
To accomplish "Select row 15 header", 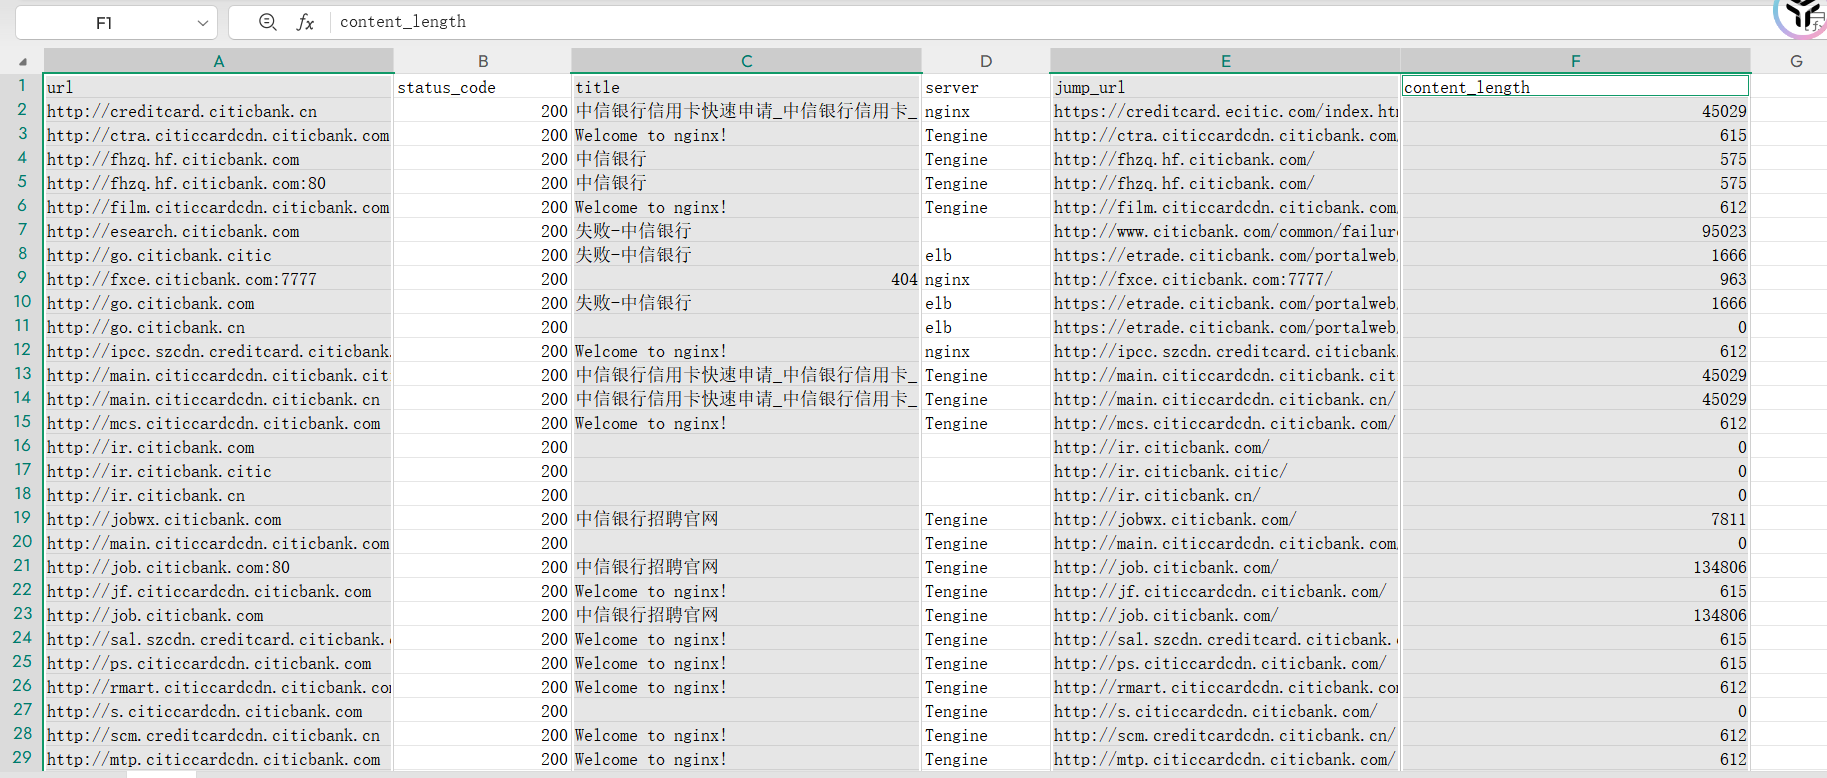I will tap(22, 422).
